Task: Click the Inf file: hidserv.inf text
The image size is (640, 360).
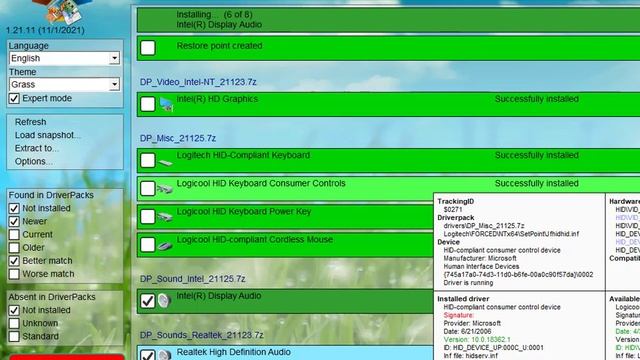Action: 470,356
